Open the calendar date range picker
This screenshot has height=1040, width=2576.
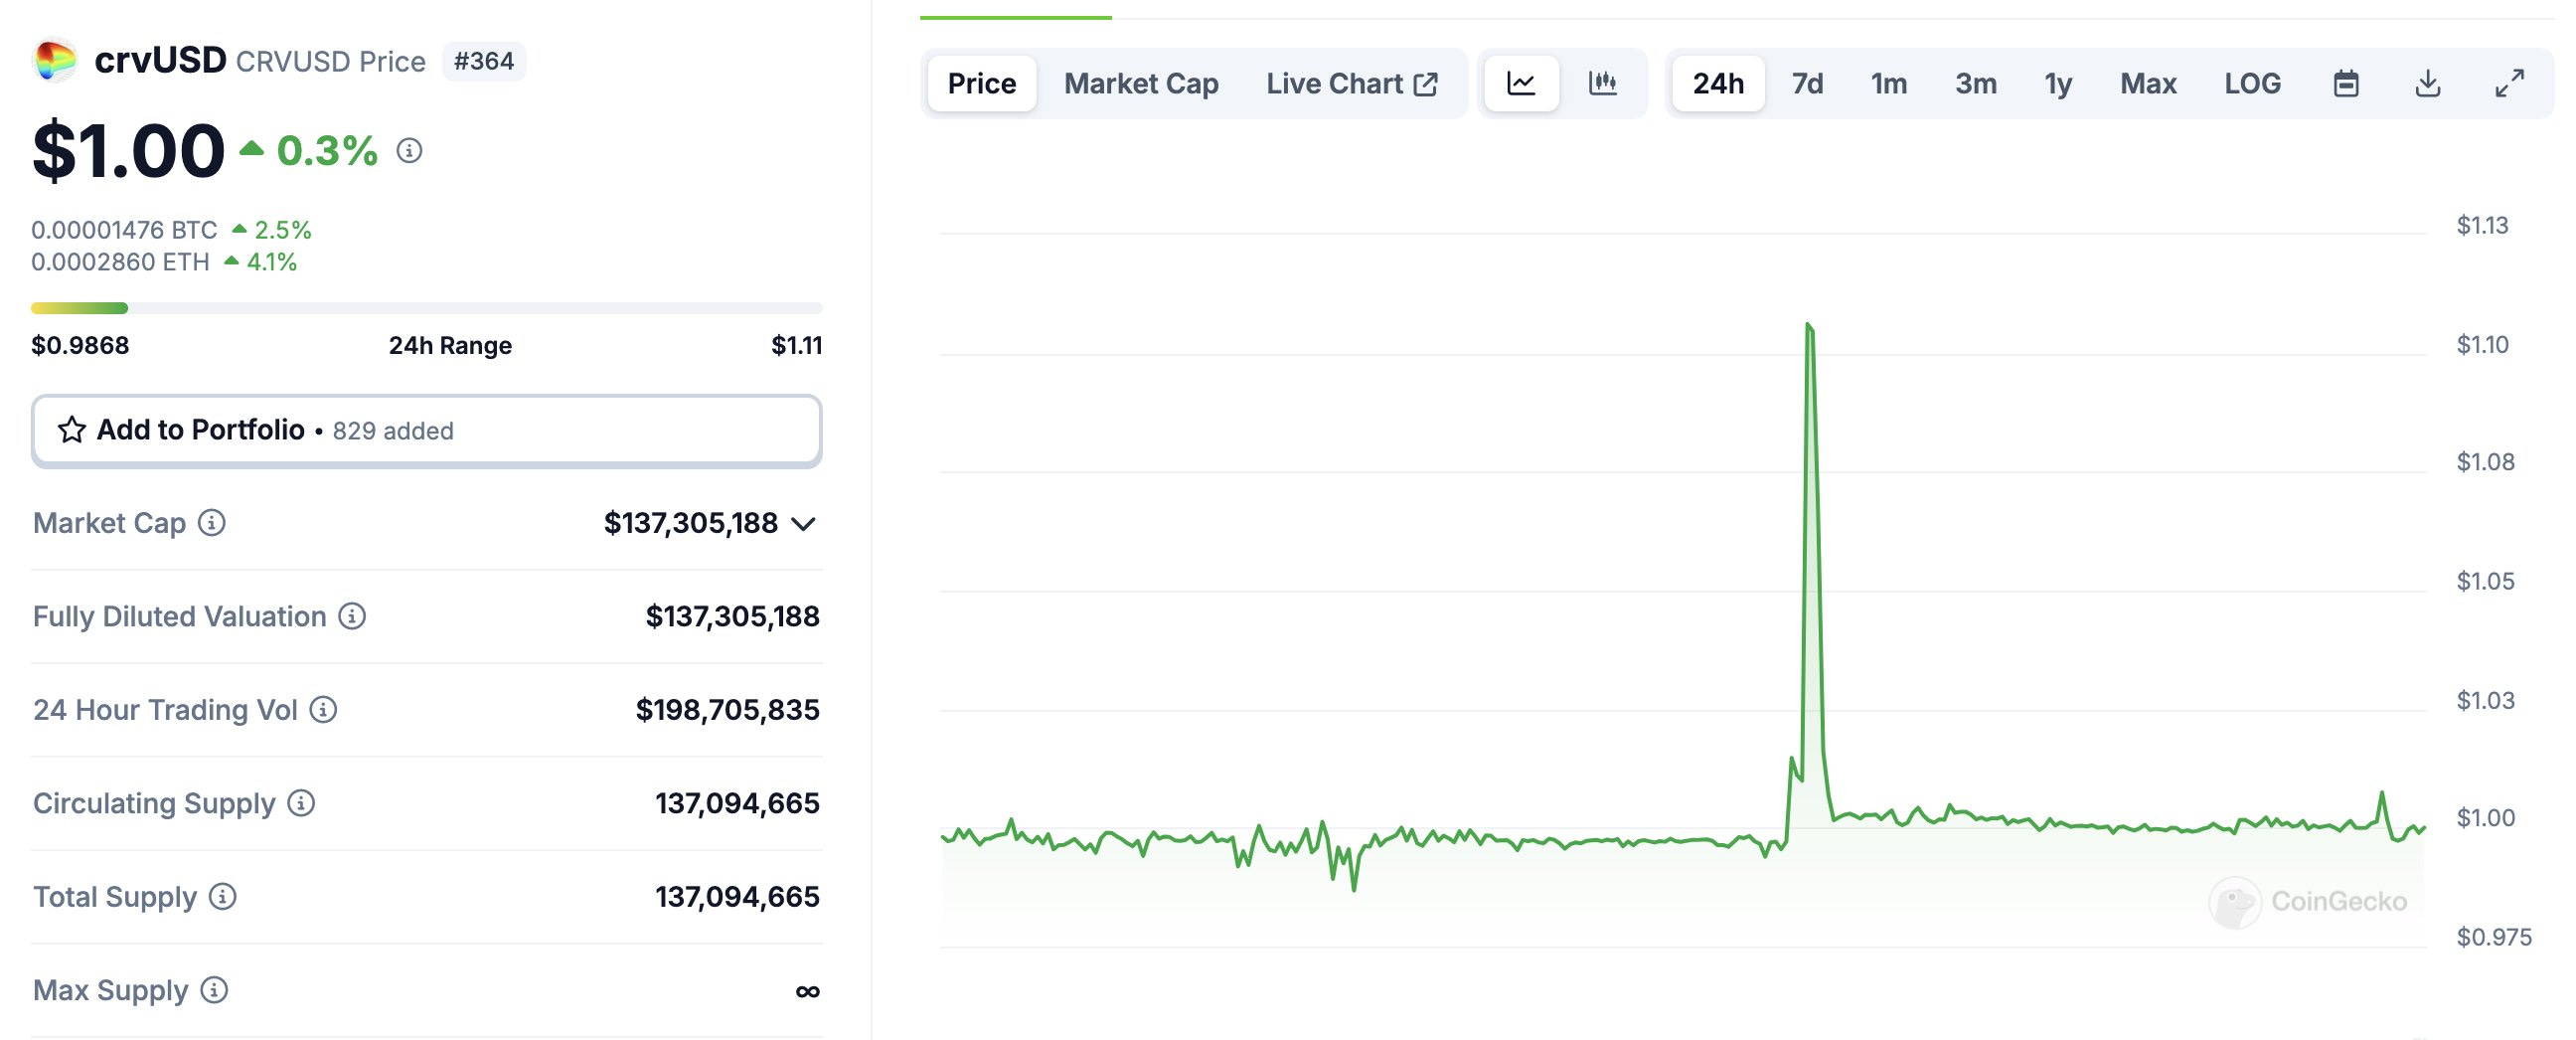click(2346, 83)
